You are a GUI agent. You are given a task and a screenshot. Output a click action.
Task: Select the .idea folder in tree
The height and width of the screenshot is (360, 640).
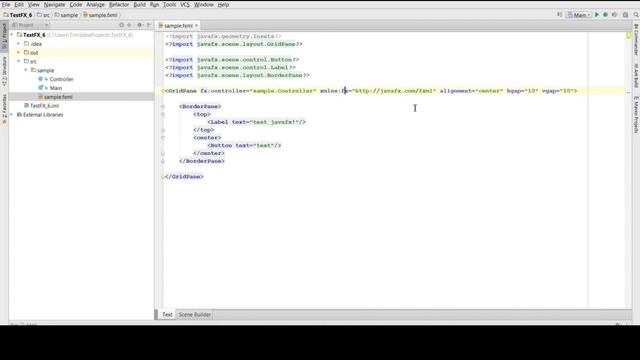click(x=36, y=44)
